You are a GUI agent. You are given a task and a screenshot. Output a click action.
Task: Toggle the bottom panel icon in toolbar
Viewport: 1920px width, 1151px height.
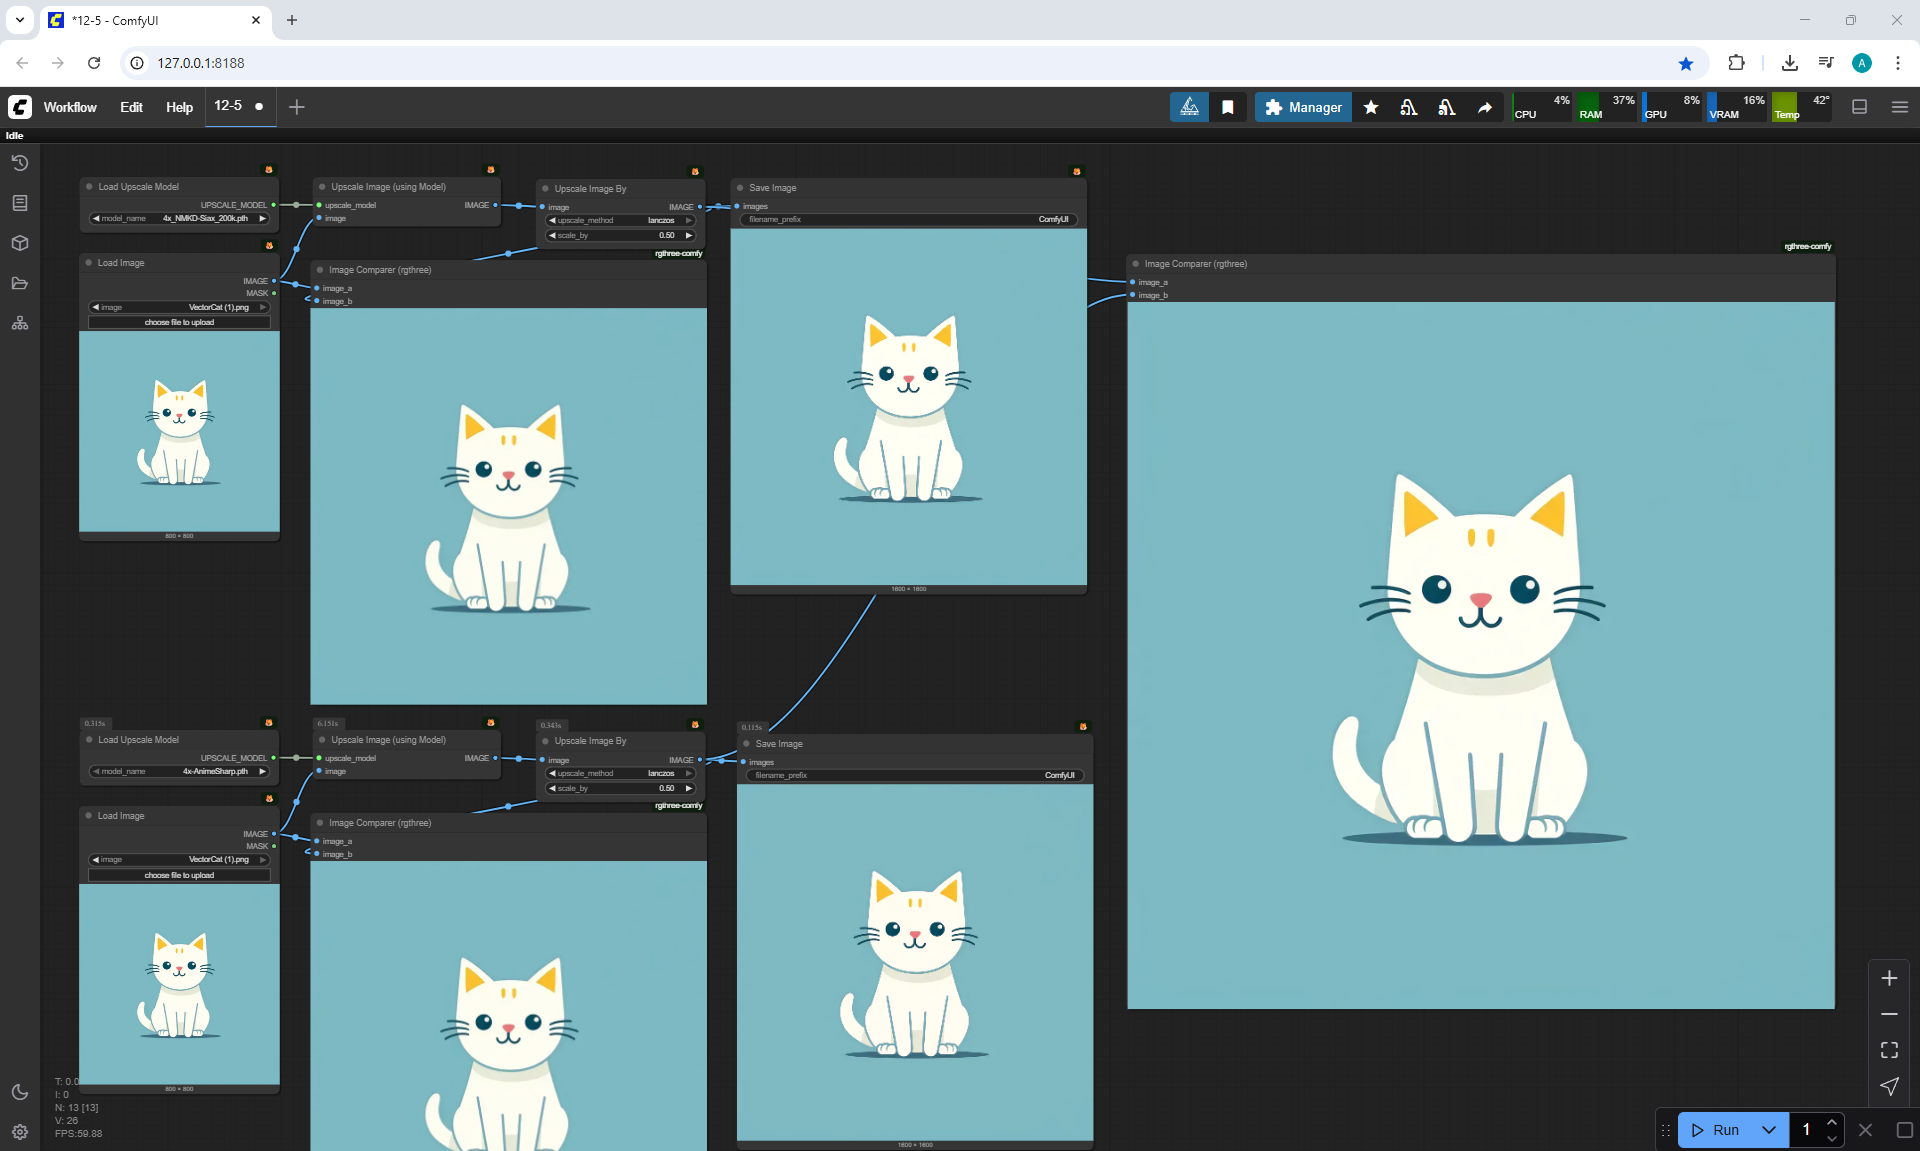pyautogui.click(x=1860, y=107)
